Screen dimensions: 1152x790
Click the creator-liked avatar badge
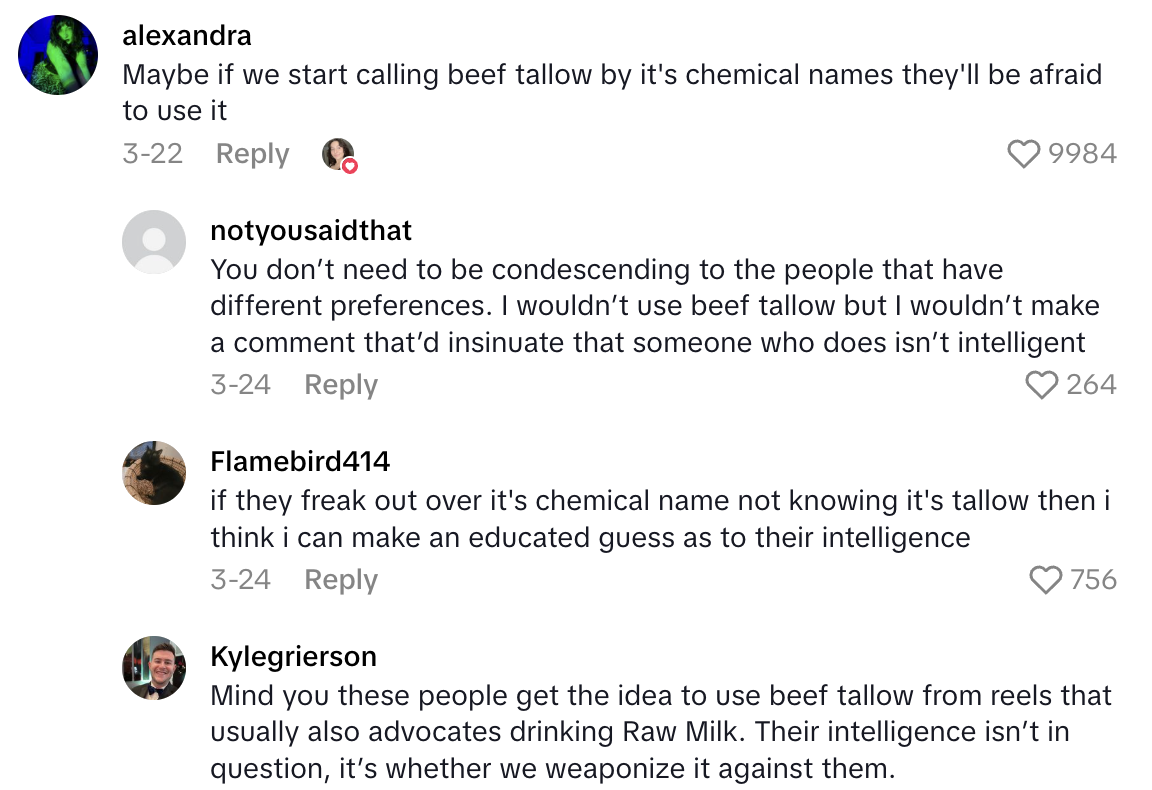pyautogui.click(x=339, y=155)
